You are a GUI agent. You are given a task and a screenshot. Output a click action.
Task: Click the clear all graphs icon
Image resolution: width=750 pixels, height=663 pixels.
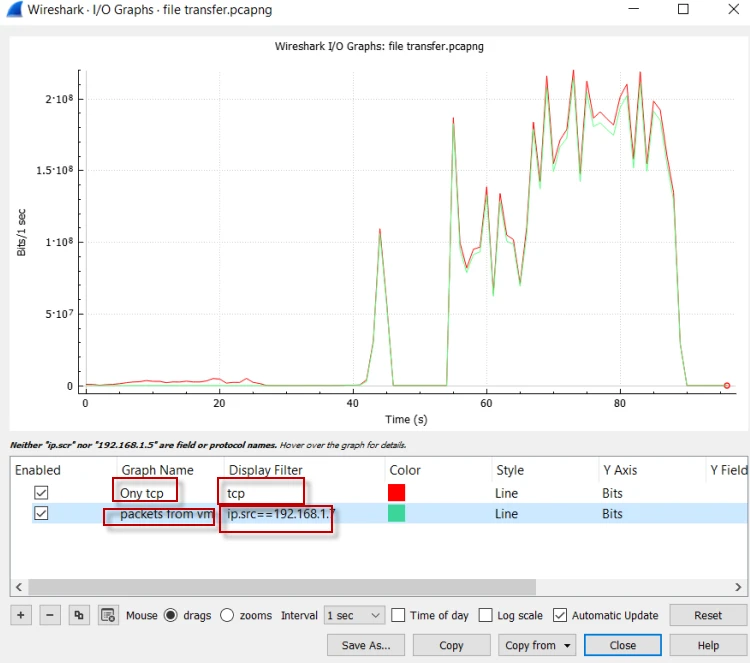tap(108, 615)
